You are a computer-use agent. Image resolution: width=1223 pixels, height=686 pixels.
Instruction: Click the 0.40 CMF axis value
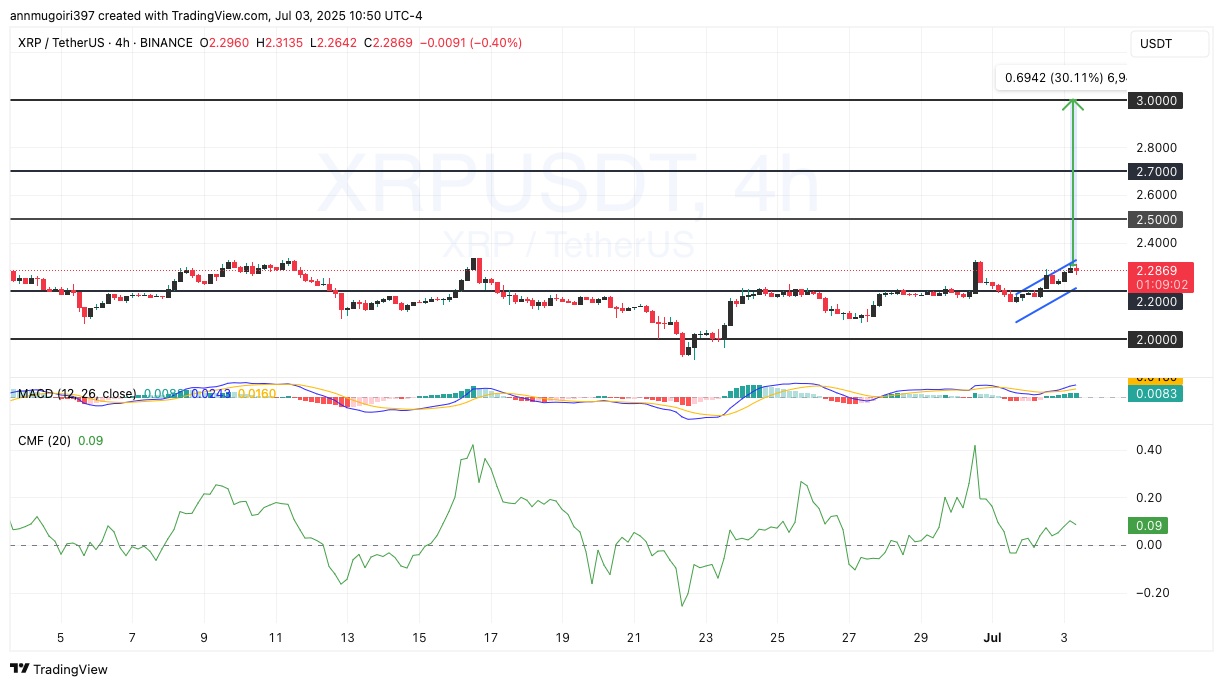pos(1147,450)
